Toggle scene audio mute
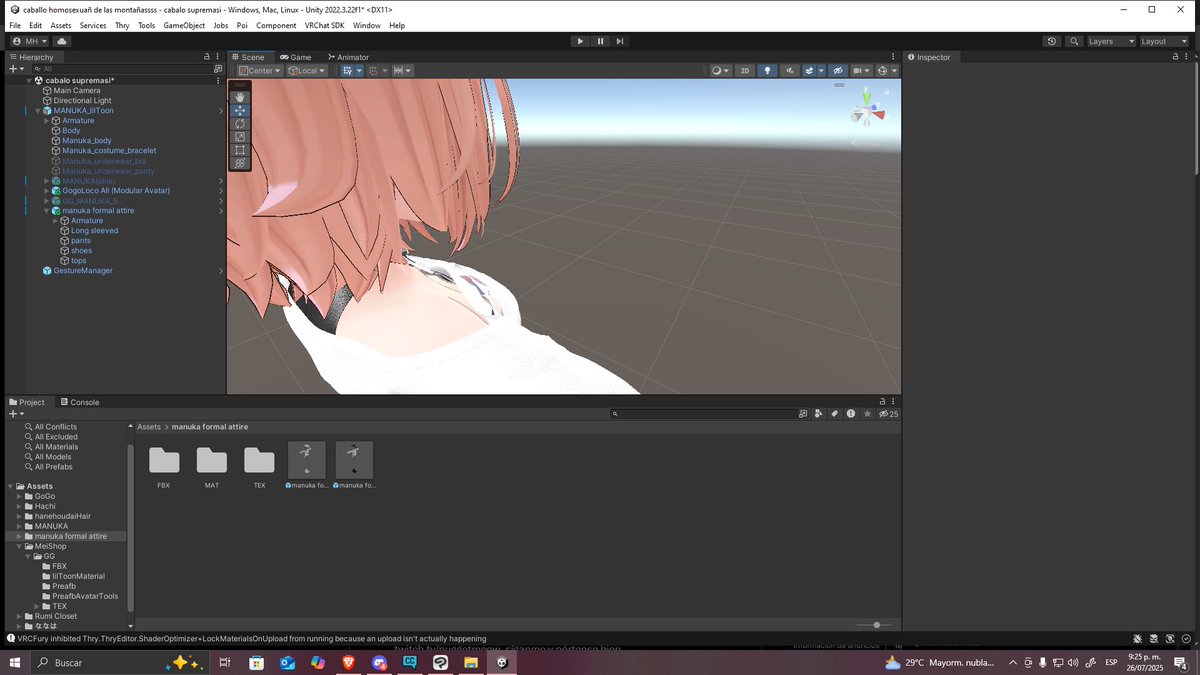Image resolution: width=1200 pixels, height=675 pixels. click(x=791, y=71)
